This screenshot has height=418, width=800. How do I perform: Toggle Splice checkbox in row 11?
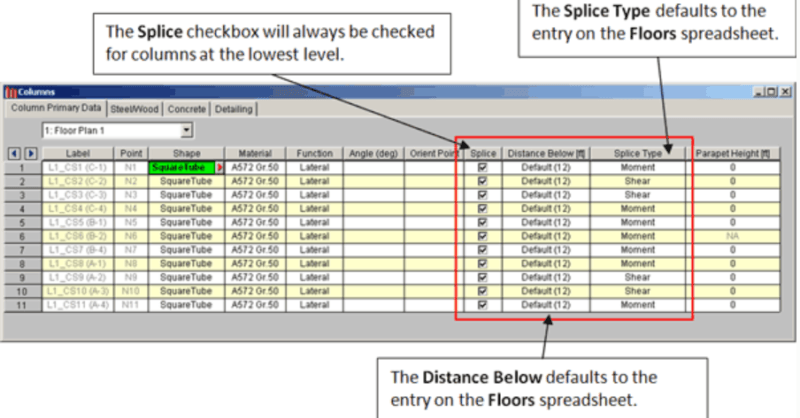[x=483, y=304]
